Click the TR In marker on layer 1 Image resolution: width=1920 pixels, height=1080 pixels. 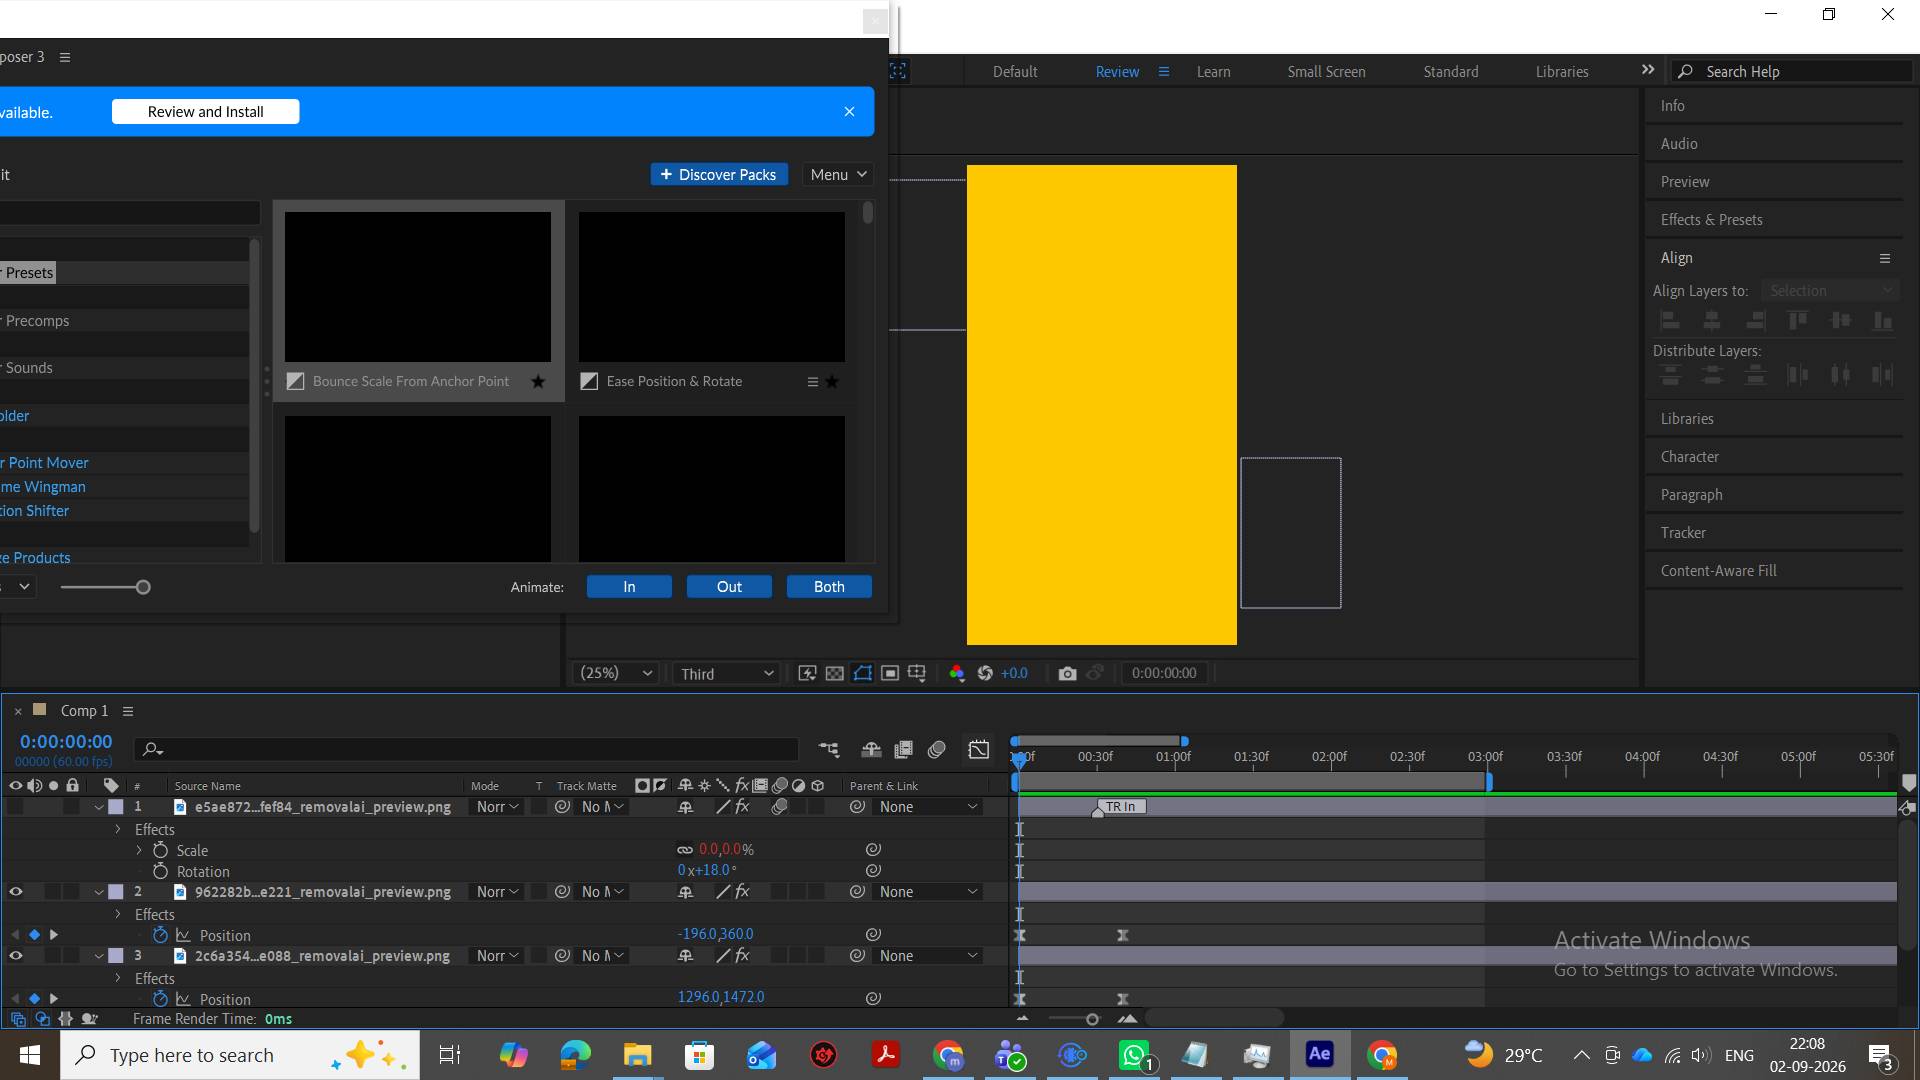coord(1120,807)
